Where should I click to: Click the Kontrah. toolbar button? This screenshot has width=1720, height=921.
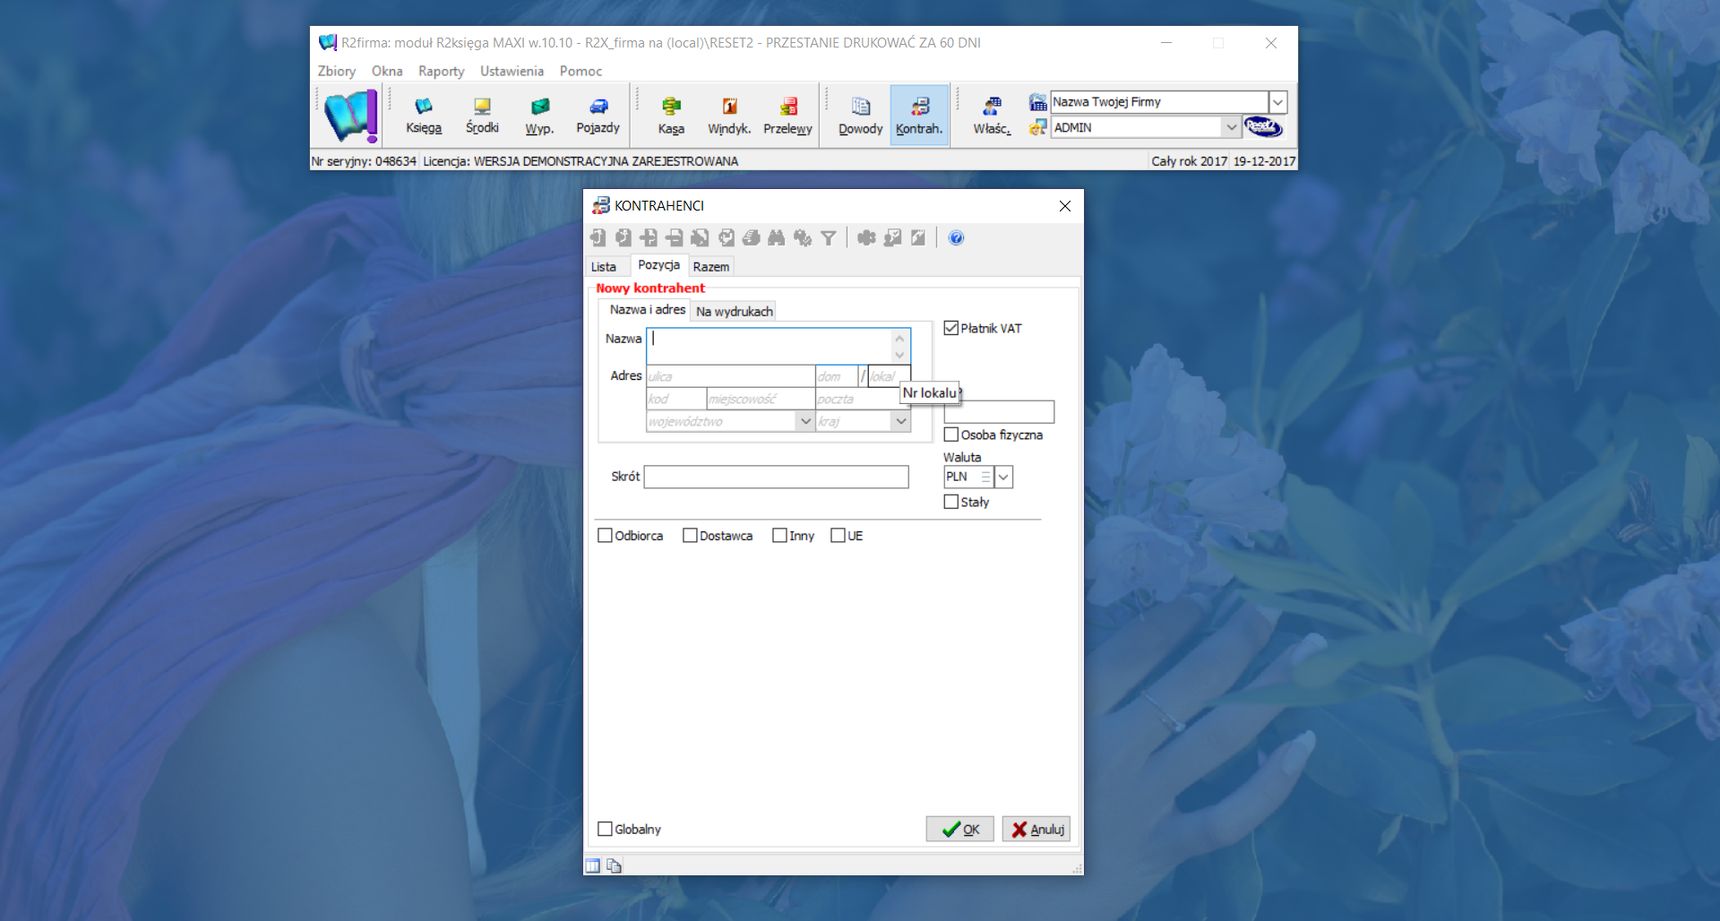click(x=919, y=115)
